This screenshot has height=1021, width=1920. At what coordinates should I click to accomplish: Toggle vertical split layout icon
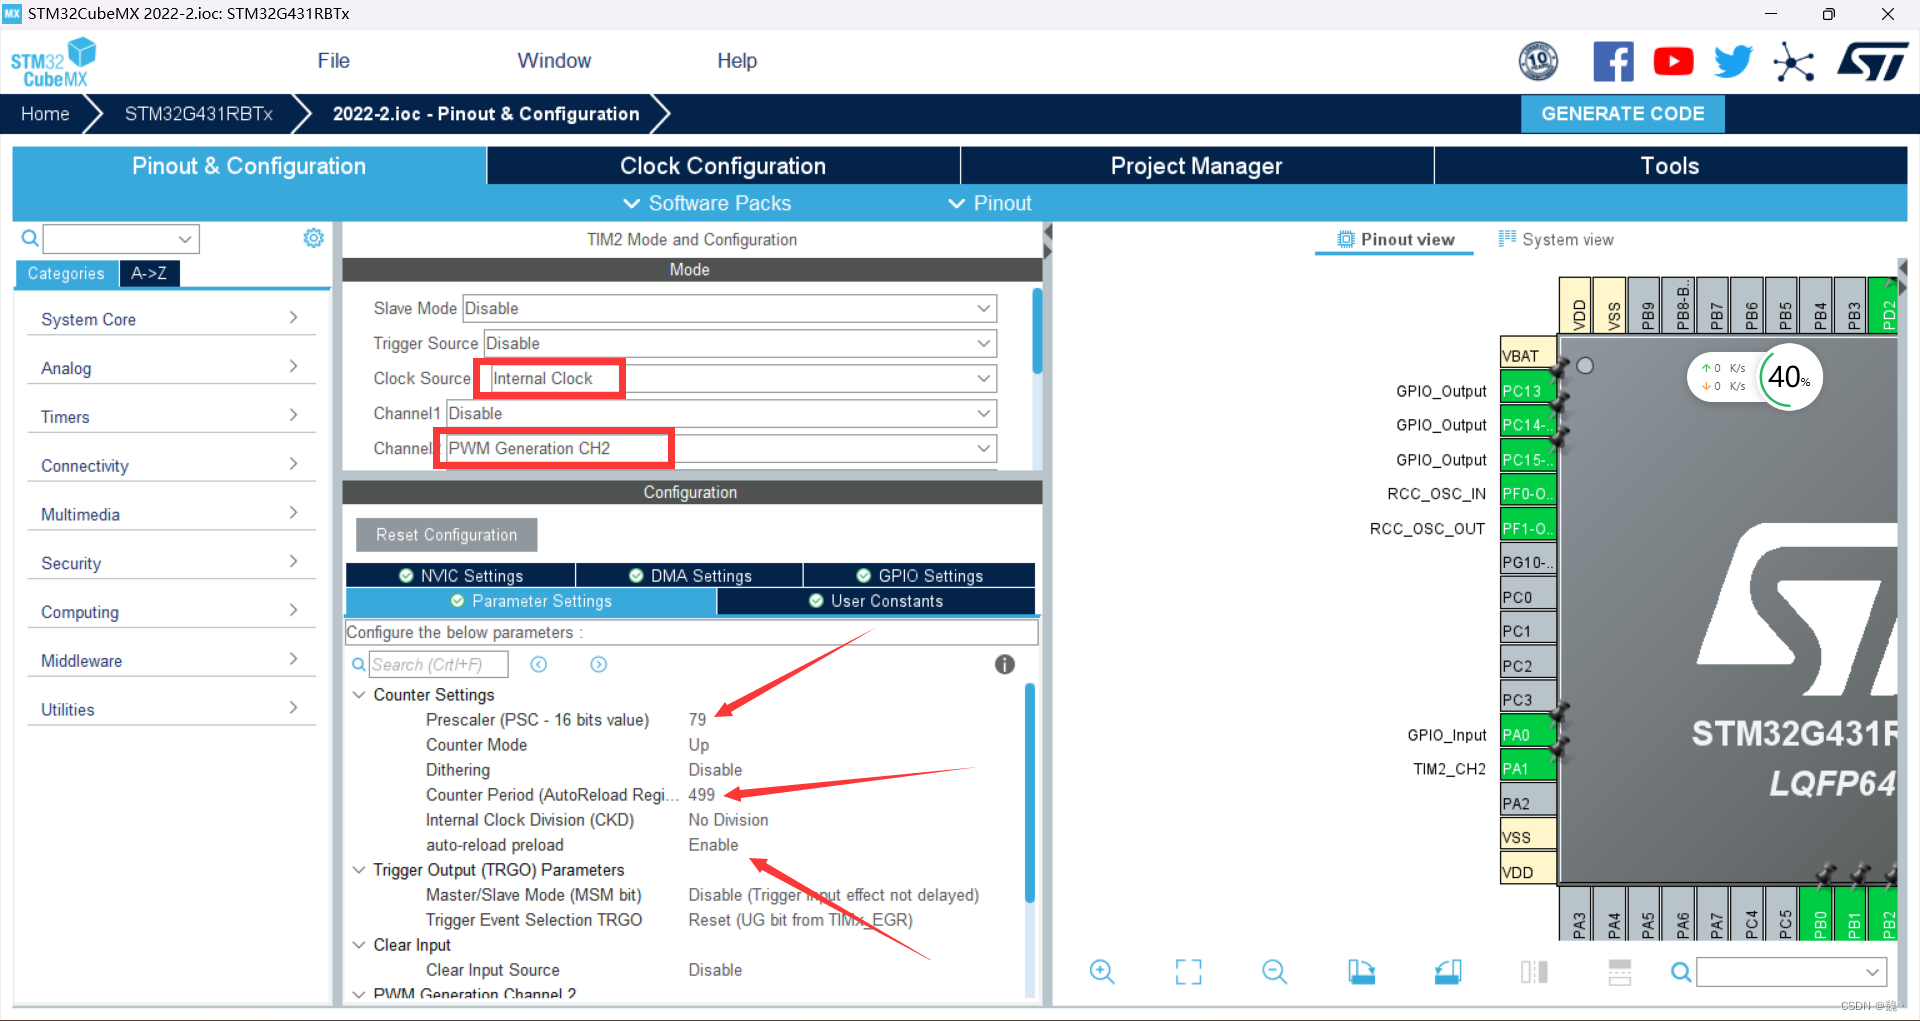1534,971
